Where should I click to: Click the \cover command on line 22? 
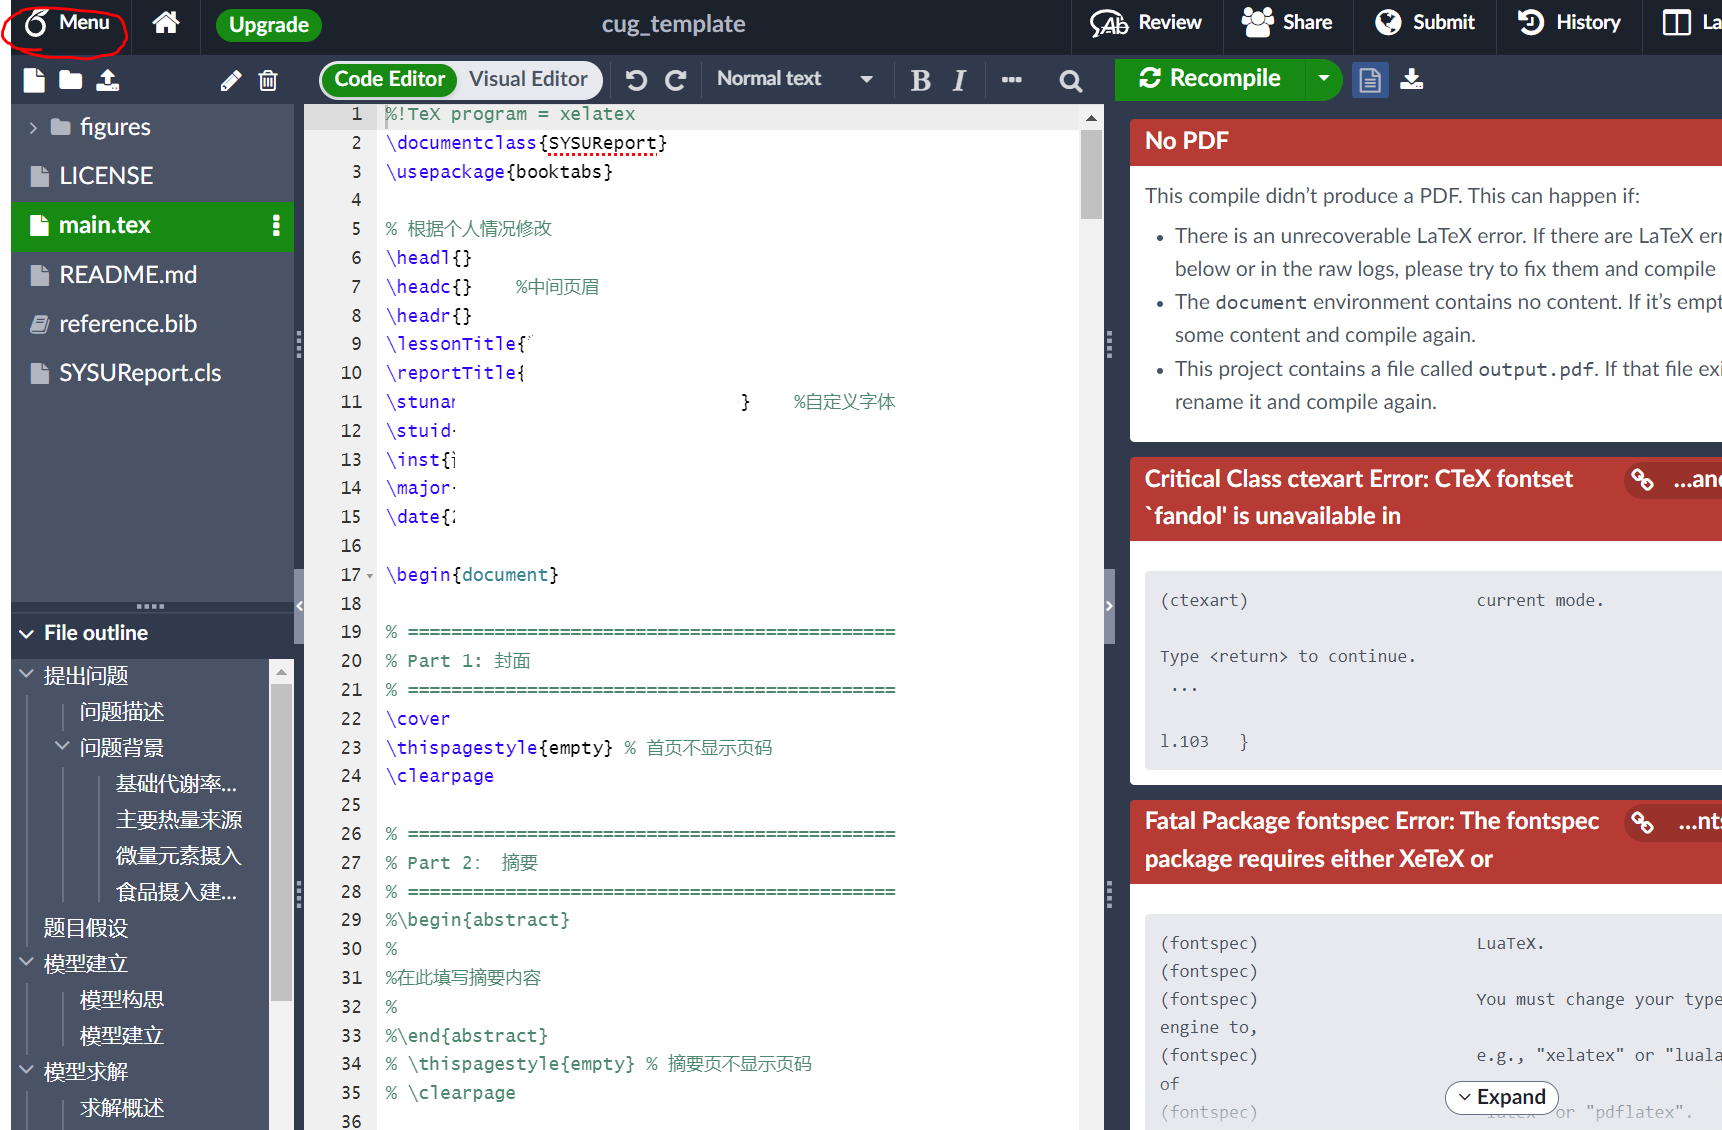click(418, 719)
